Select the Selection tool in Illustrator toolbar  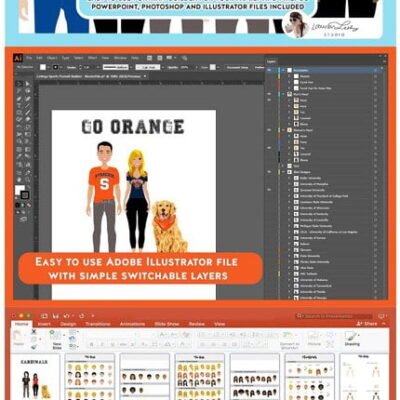[19, 84]
